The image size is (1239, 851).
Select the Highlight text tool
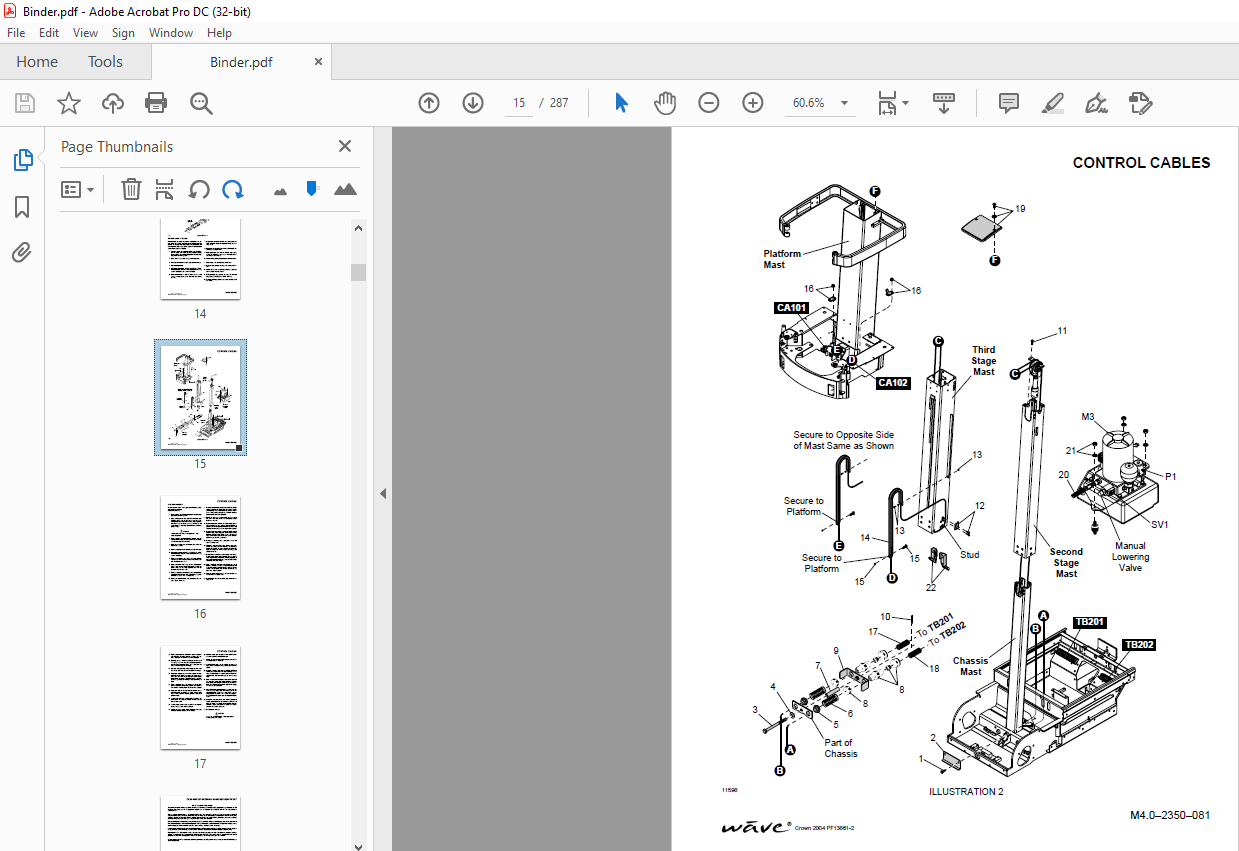click(x=1053, y=103)
